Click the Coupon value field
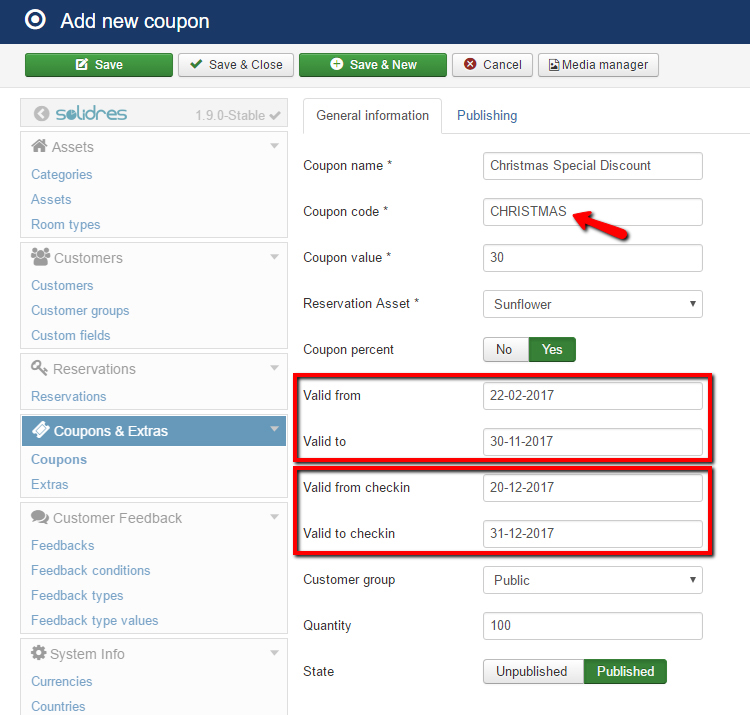This screenshot has height=715, width=750. tap(593, 258)
